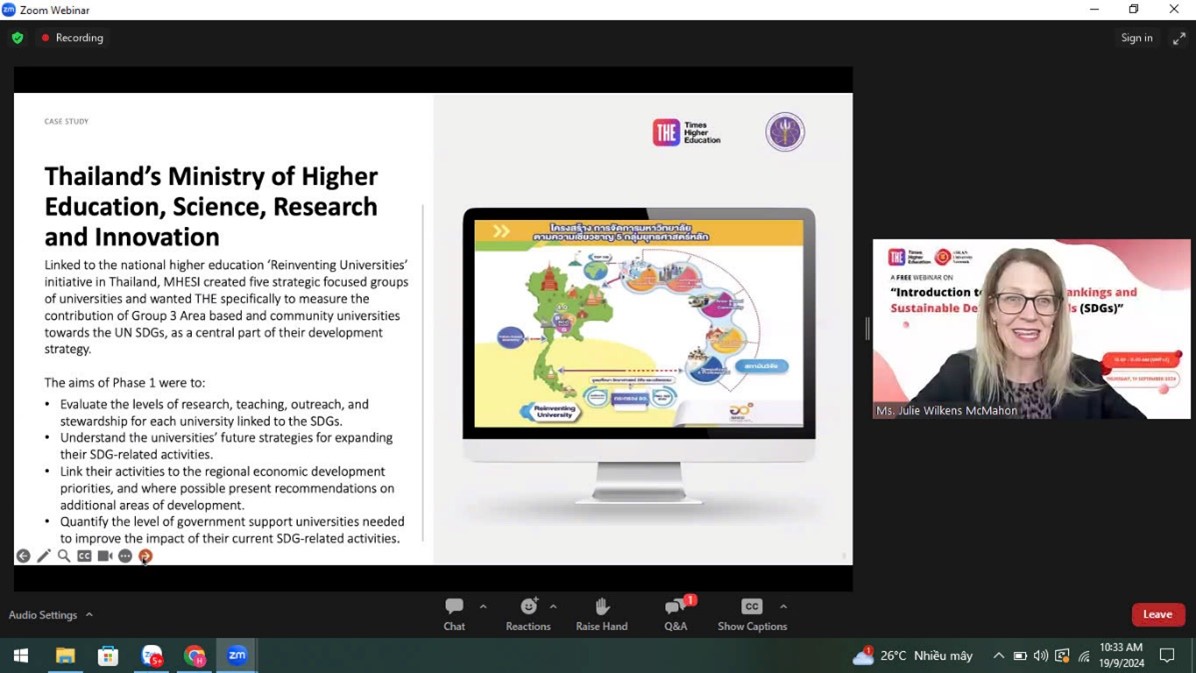Advance to next slide with orange arrow
The image size is (1196, 673).
[x=146, y=556]
